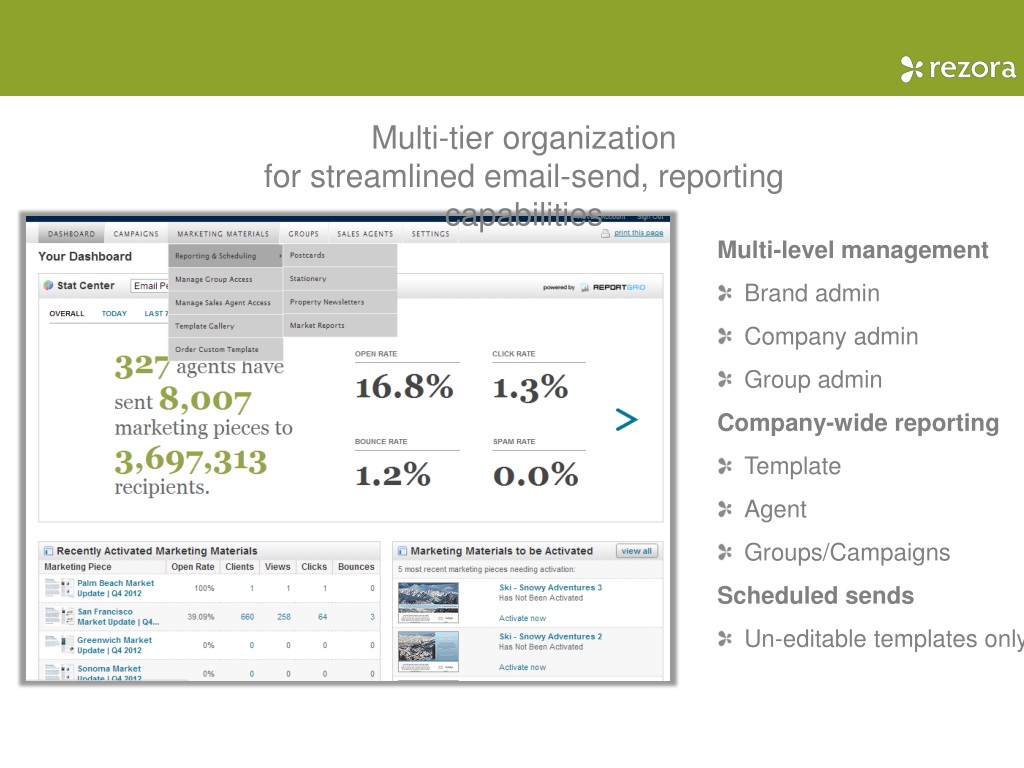This screenshot has width=1024, height=768.
Task: Open the Settings tab
Action: point(430,234)
